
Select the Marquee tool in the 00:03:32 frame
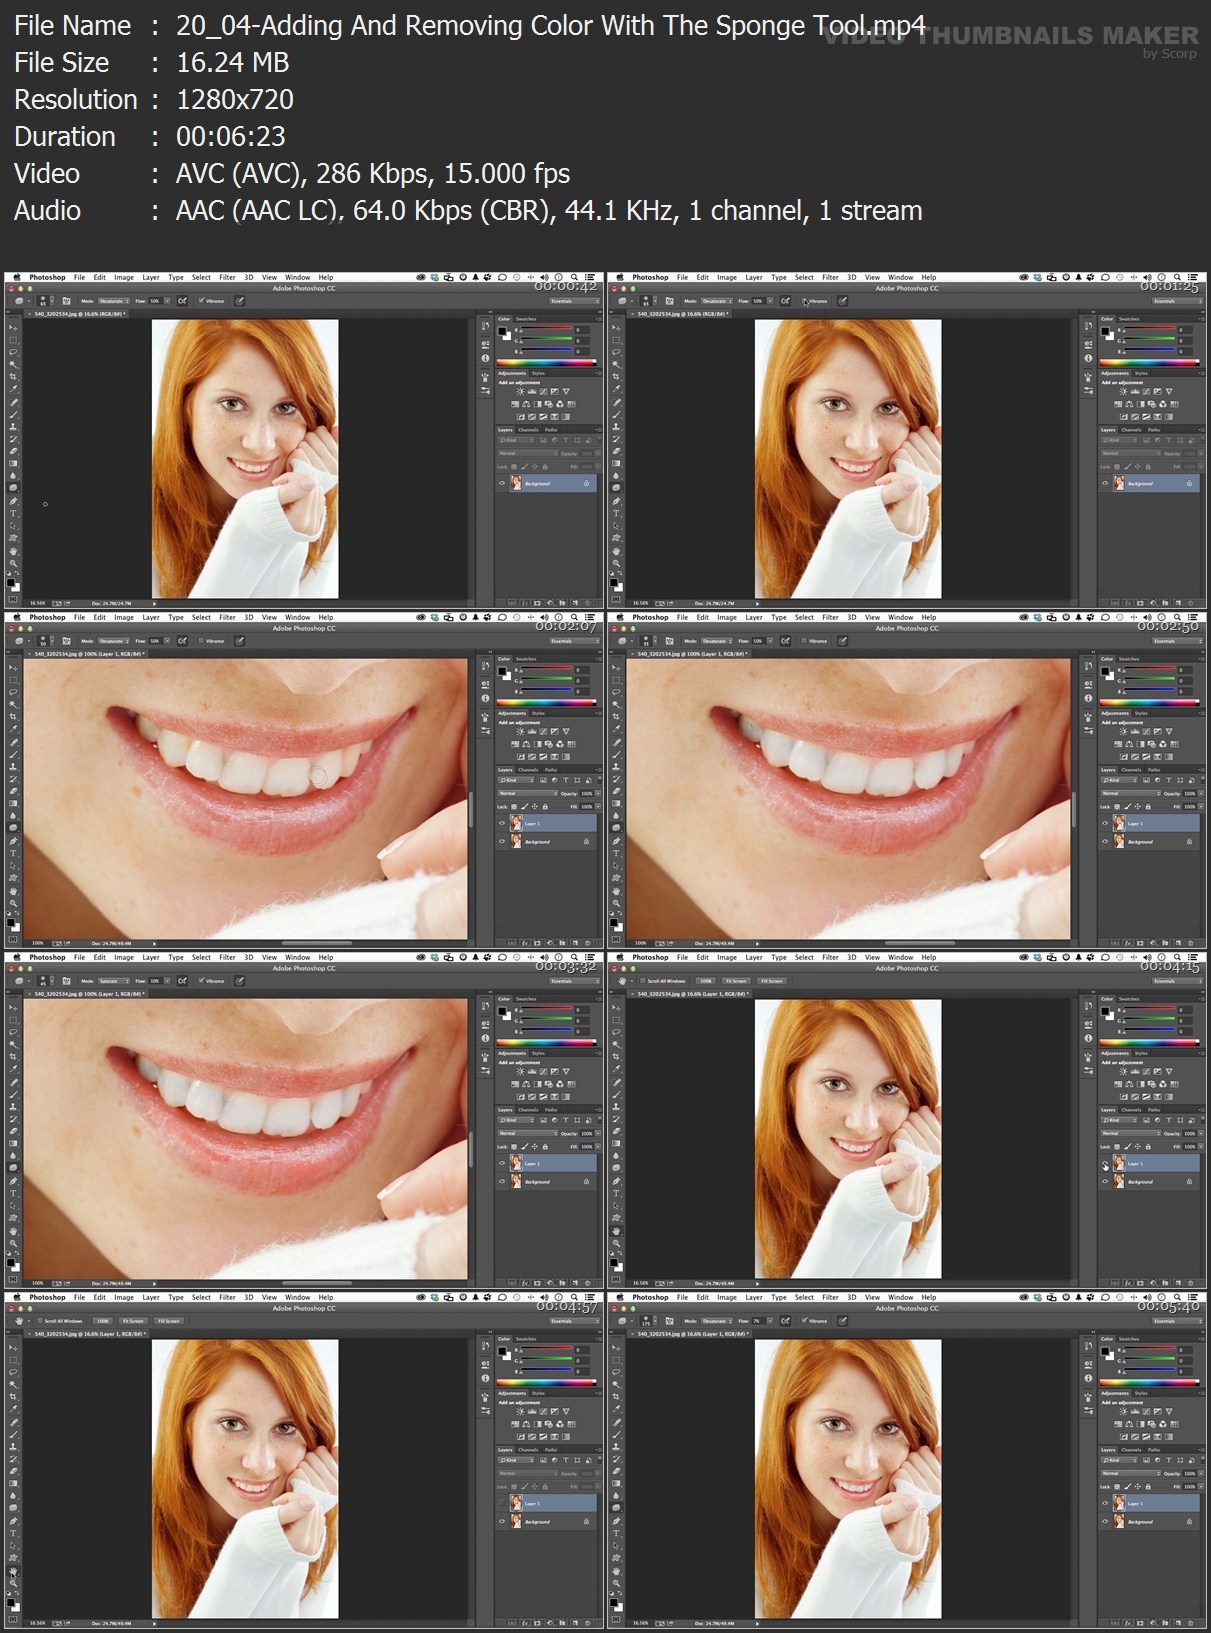(13, 1020)
